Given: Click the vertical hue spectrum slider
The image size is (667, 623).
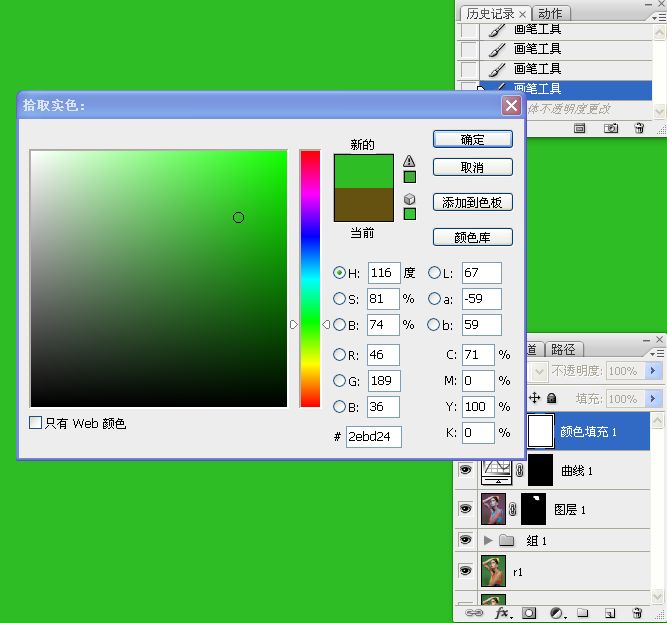Looking at the screenshot, I should click(310, 279).
